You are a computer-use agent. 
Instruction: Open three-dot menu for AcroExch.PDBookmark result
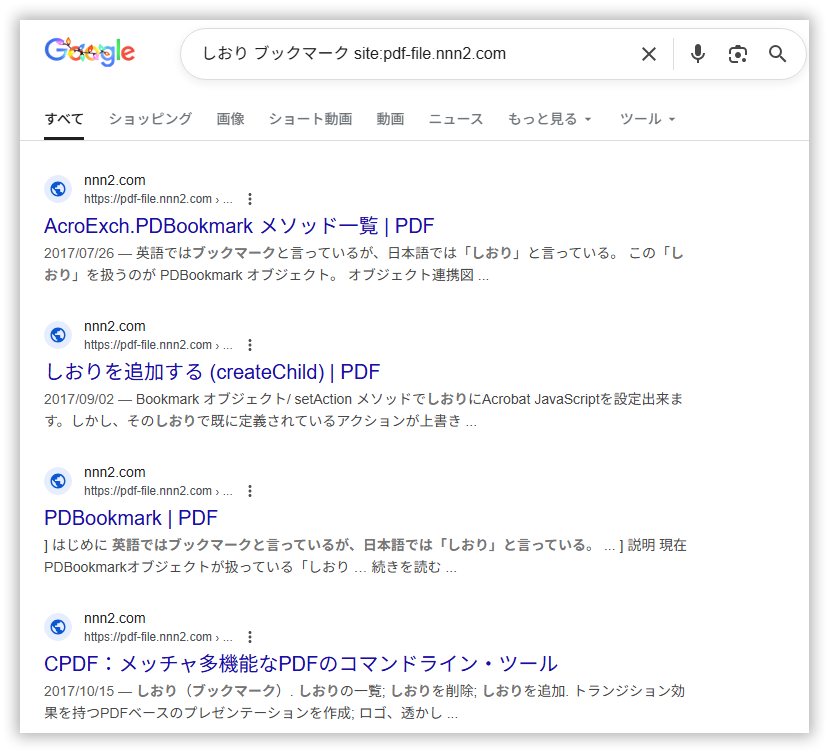point(250,199)
